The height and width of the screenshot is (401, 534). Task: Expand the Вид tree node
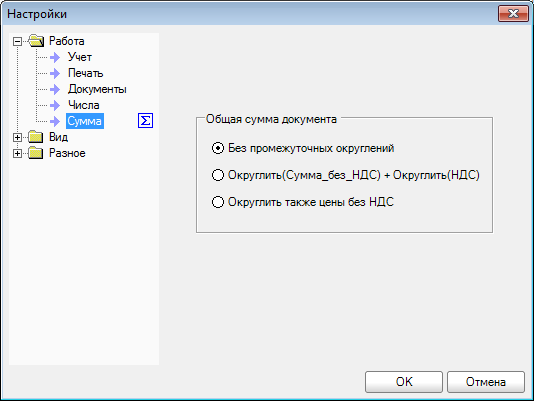[17, 137]
